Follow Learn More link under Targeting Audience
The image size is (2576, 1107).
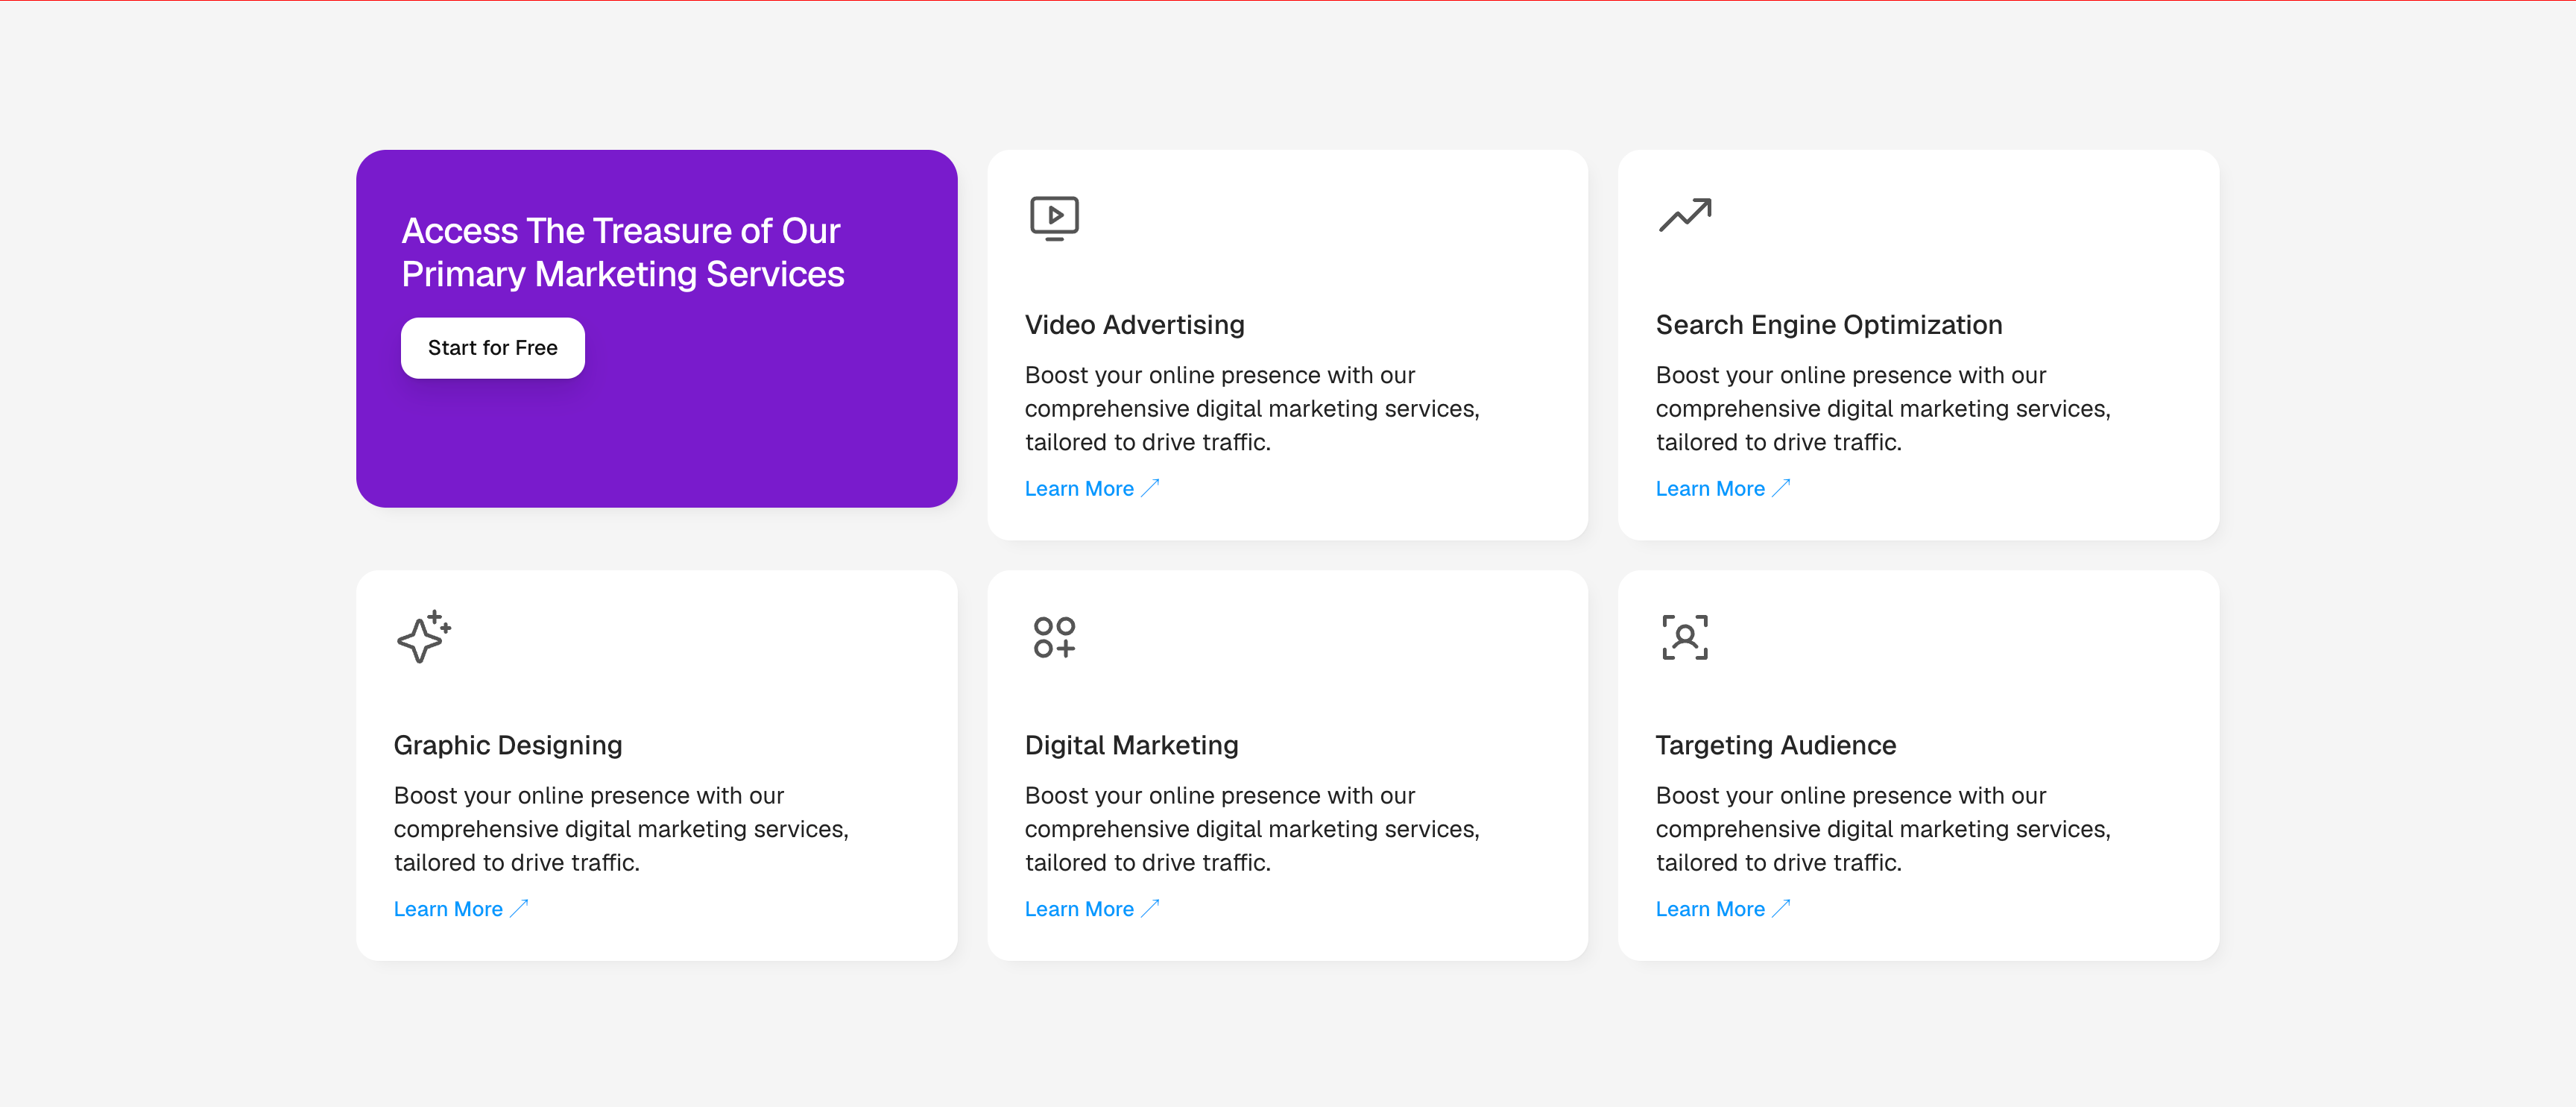1722,909
